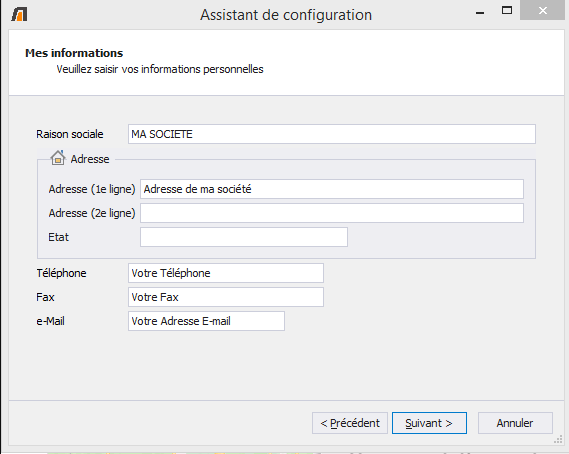Go back with the Précédent button

click(350, 423)
